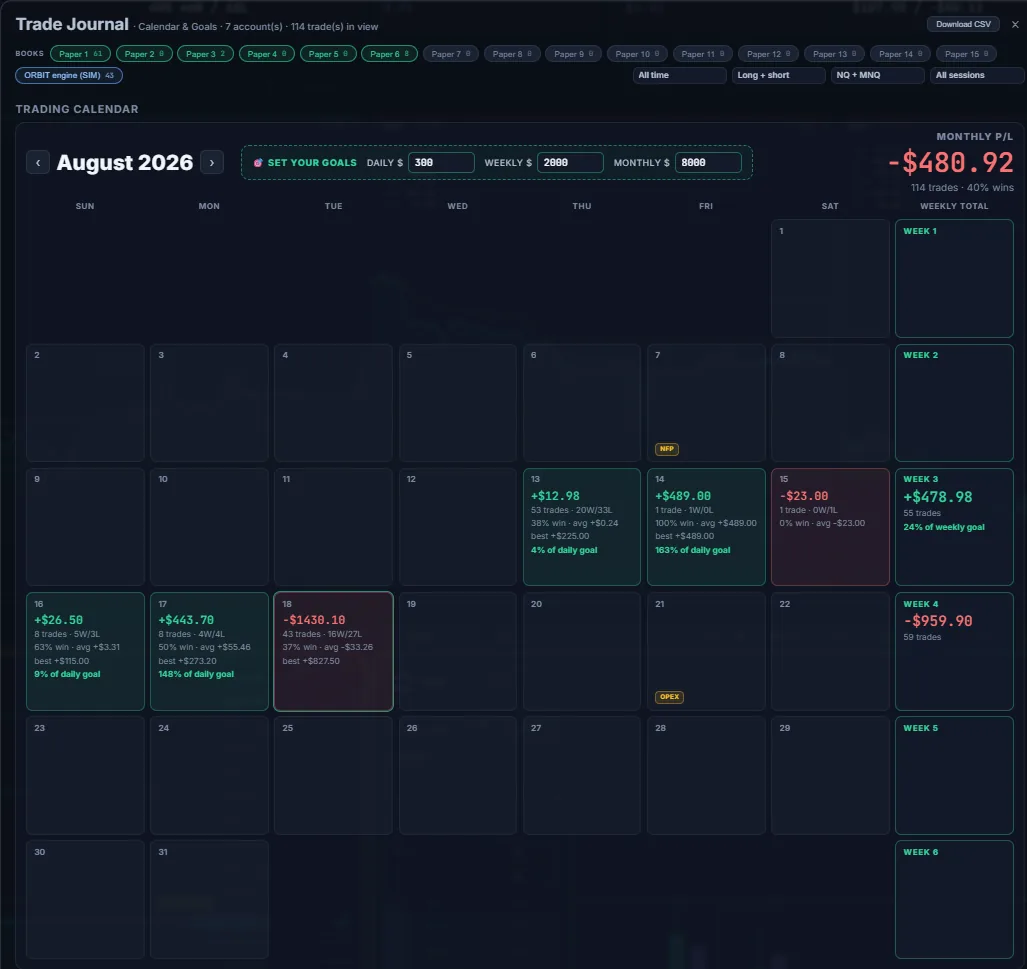Open August 13 day card +$12.98

click(x=582, y=527)
